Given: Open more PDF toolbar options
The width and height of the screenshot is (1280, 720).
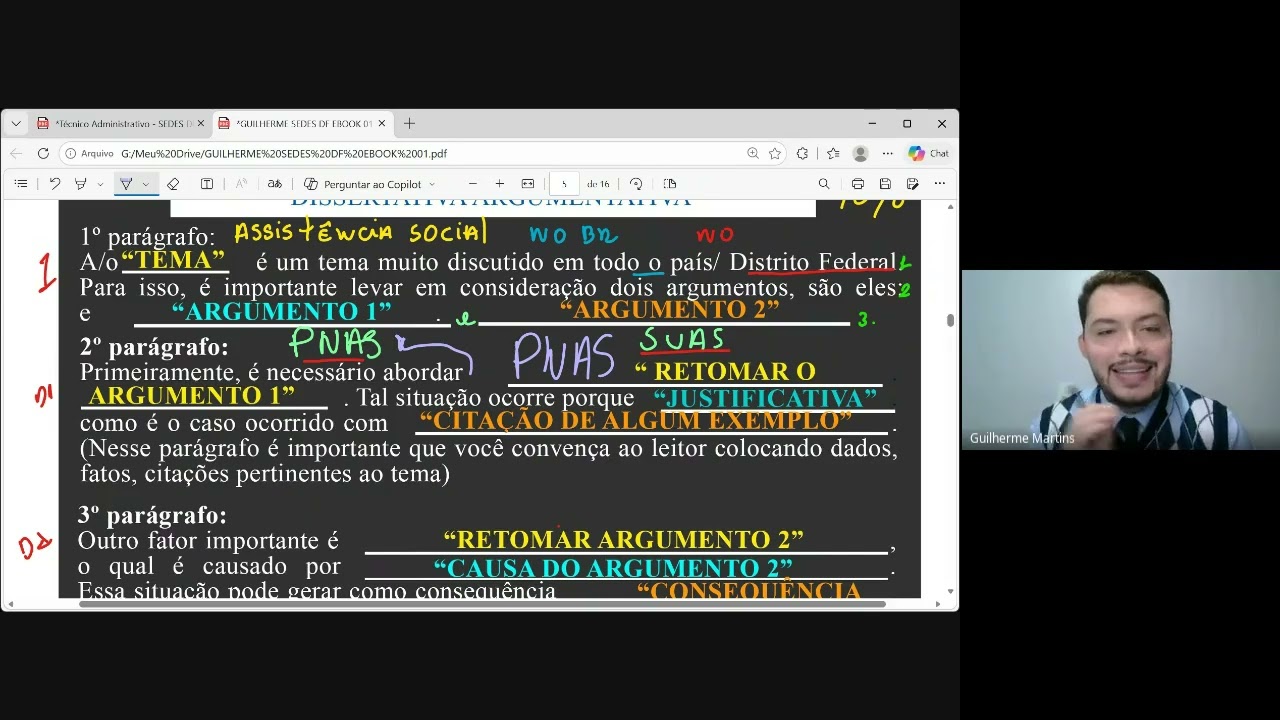Looking at the screenshot, I should [939, 184].
